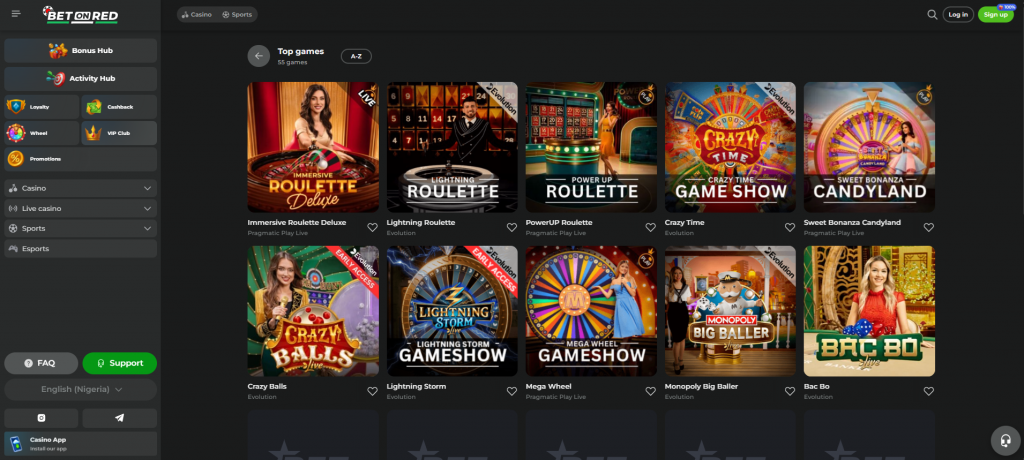Open Sweet Bonanza Candyland thumbnail
Screen dimensions: 1024x460
coord(869,147)
